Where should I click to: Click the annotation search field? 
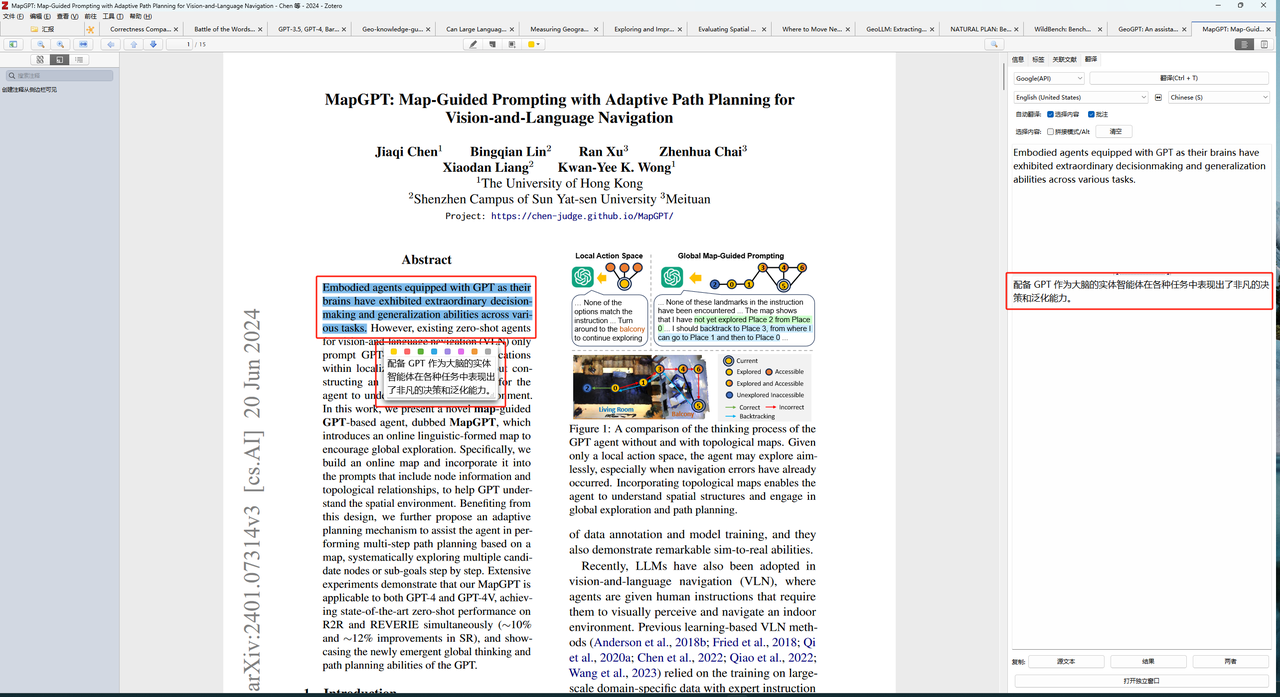[59, 75]
